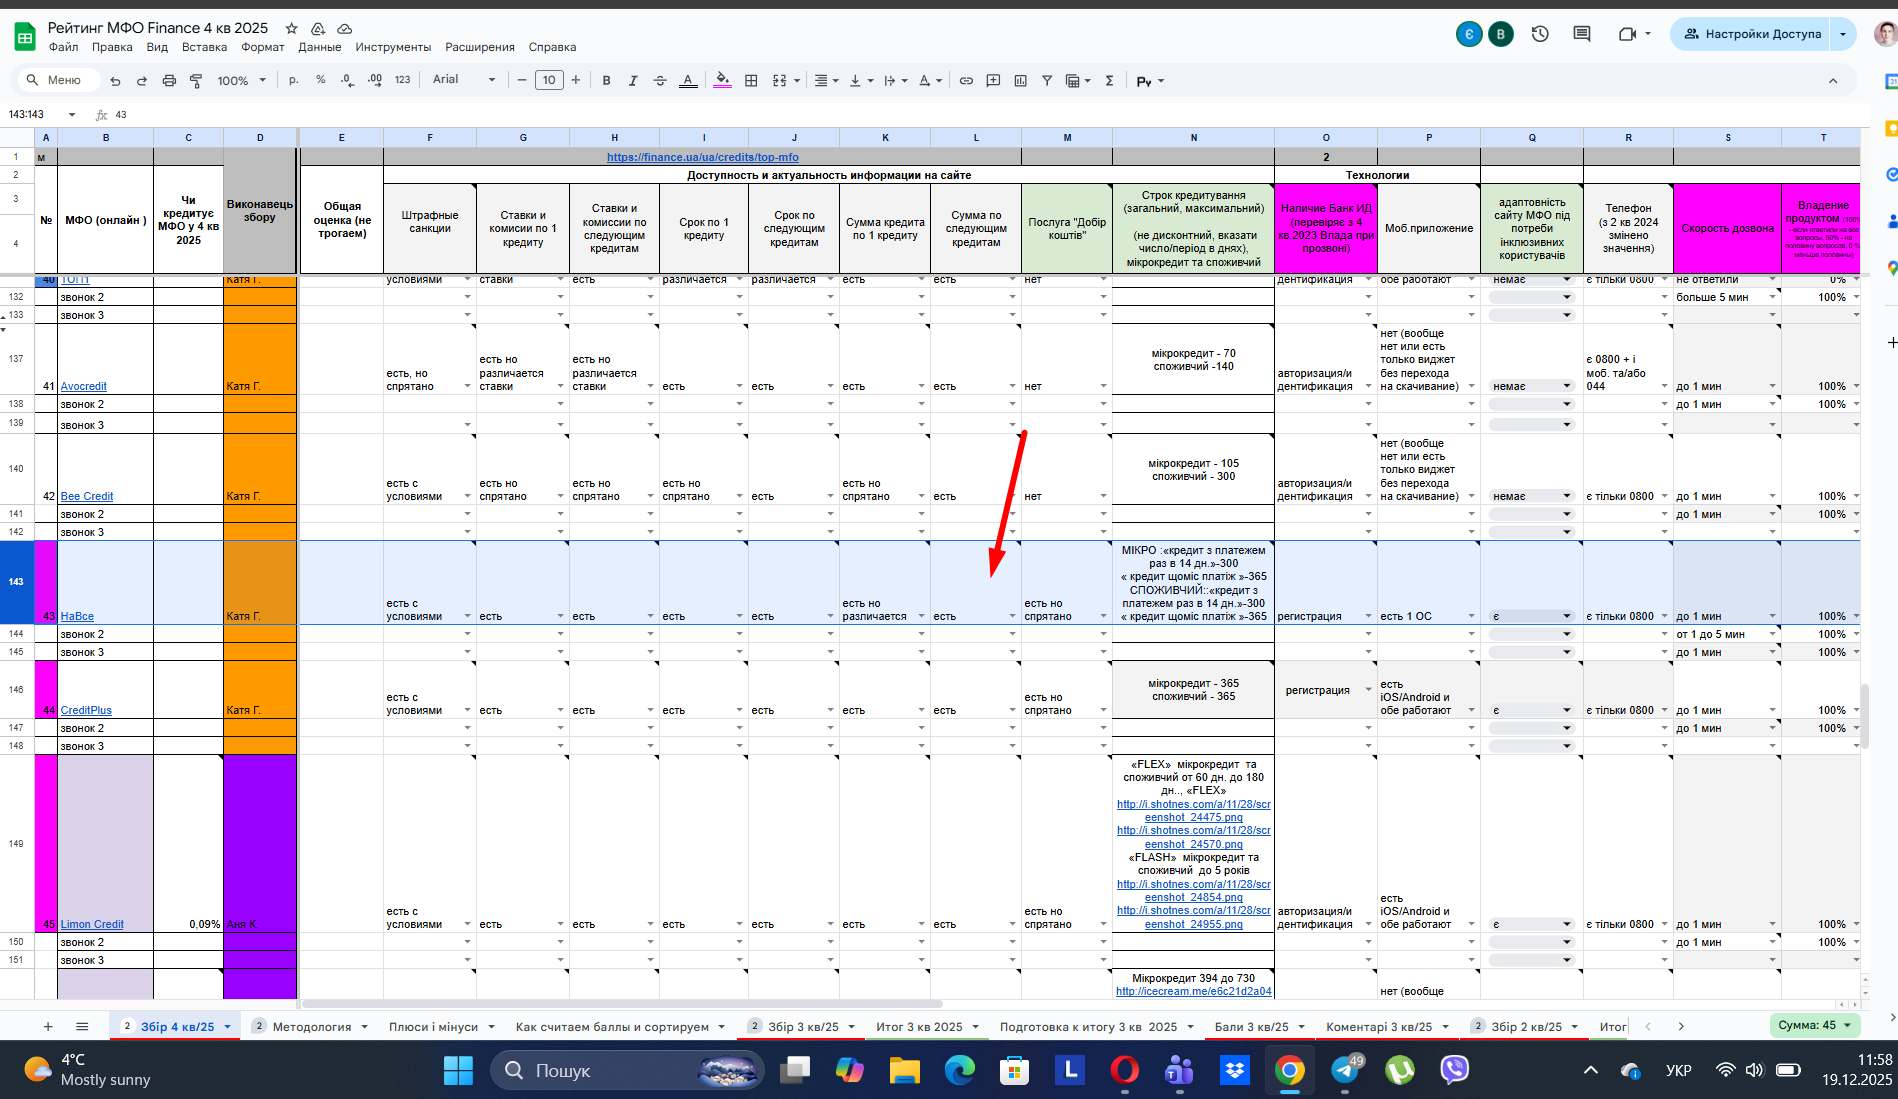The width and height of the screenshot is (1898, 1099).
Task: Open Telegram from the Windows taskbar
Action: 1344,1070
